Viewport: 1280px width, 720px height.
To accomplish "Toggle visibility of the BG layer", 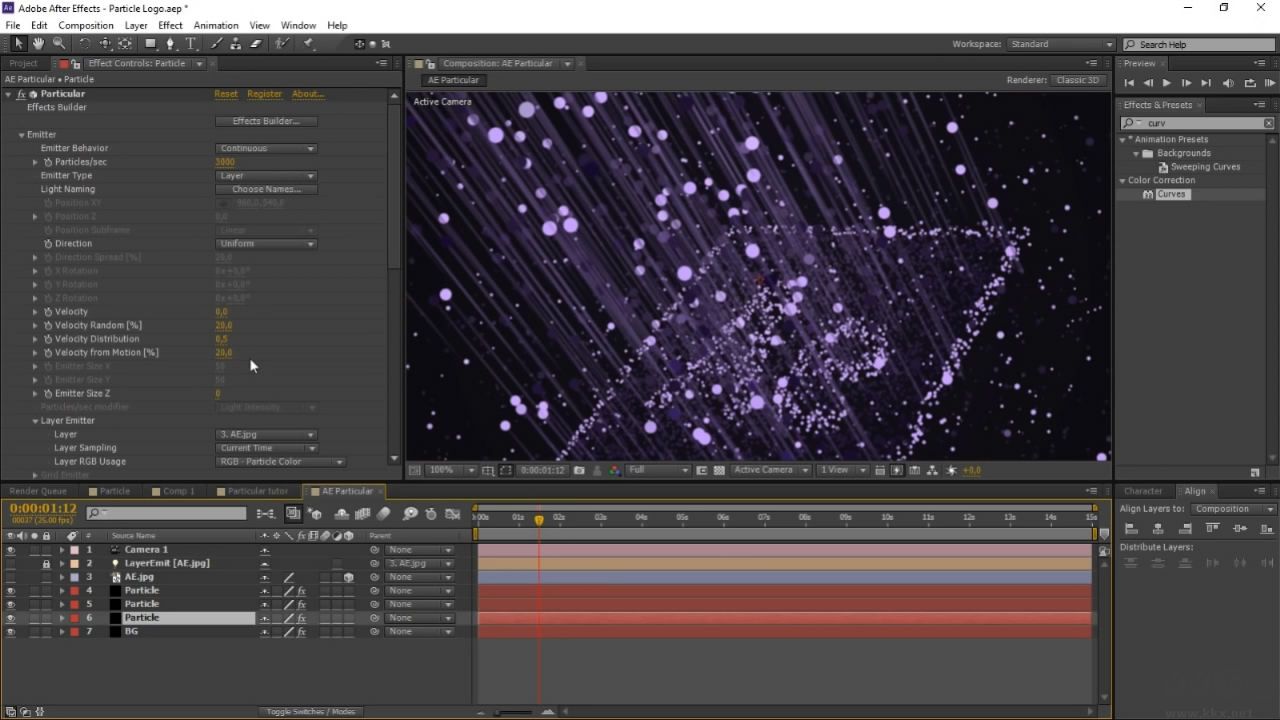I will pyautogui.click(x=11, y=632).
